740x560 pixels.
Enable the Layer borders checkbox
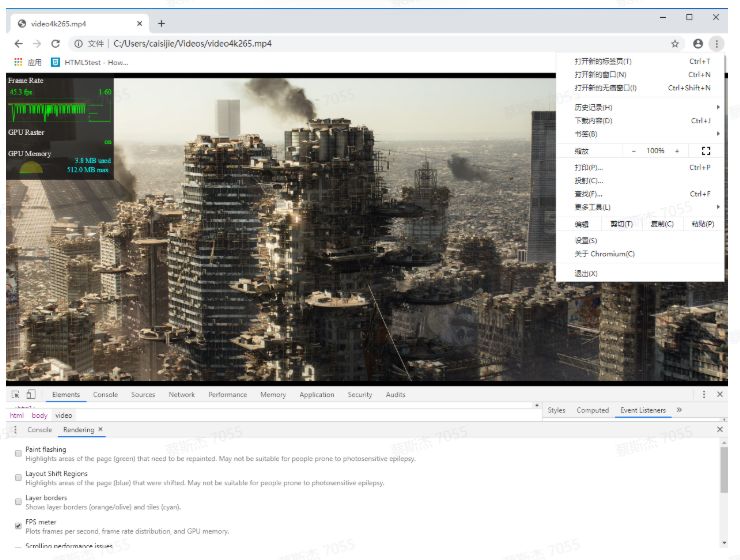18,501
